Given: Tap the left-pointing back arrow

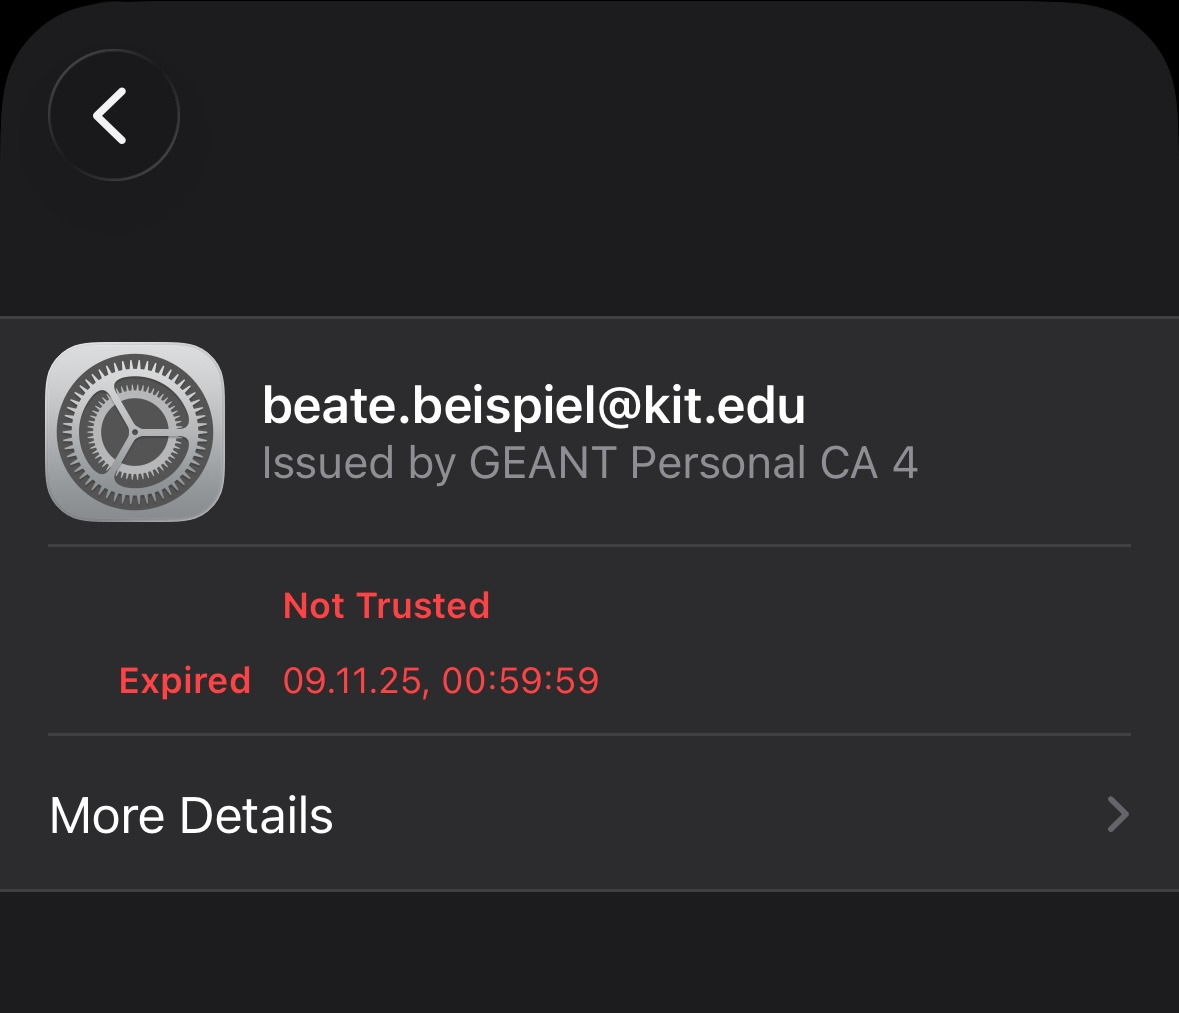Looking at the screenshot, I should 113,115.
